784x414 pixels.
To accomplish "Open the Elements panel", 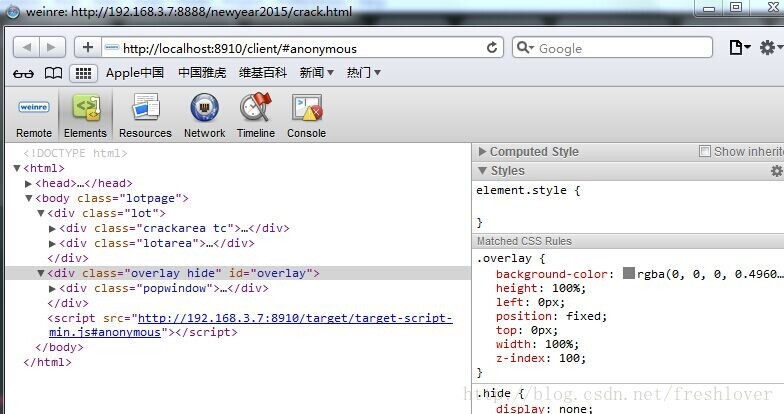I will (x=86, y=116).
